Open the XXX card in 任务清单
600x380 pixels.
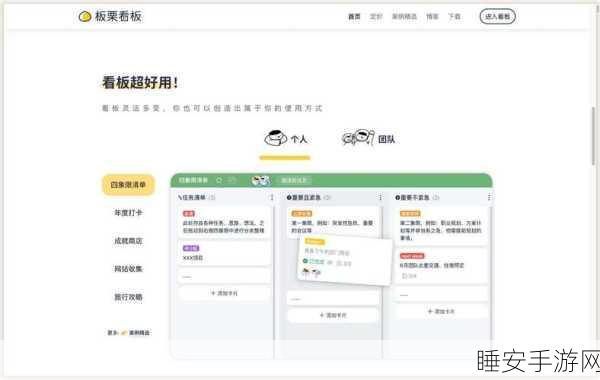[x=224, y=253]
